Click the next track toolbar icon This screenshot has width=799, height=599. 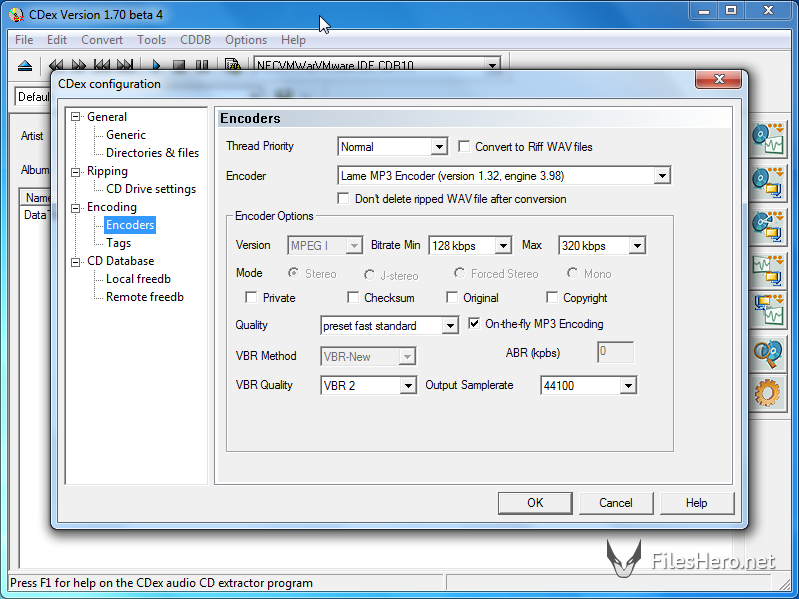pyautogui.click(x=125, y=65)
